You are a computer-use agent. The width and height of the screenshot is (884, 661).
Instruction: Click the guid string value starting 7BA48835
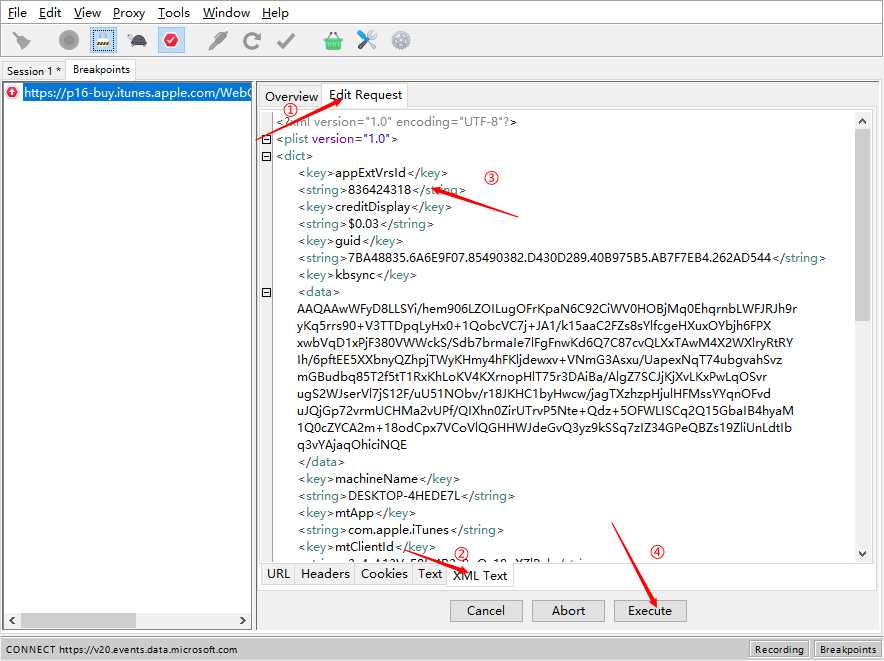click(x=559, y=258)
